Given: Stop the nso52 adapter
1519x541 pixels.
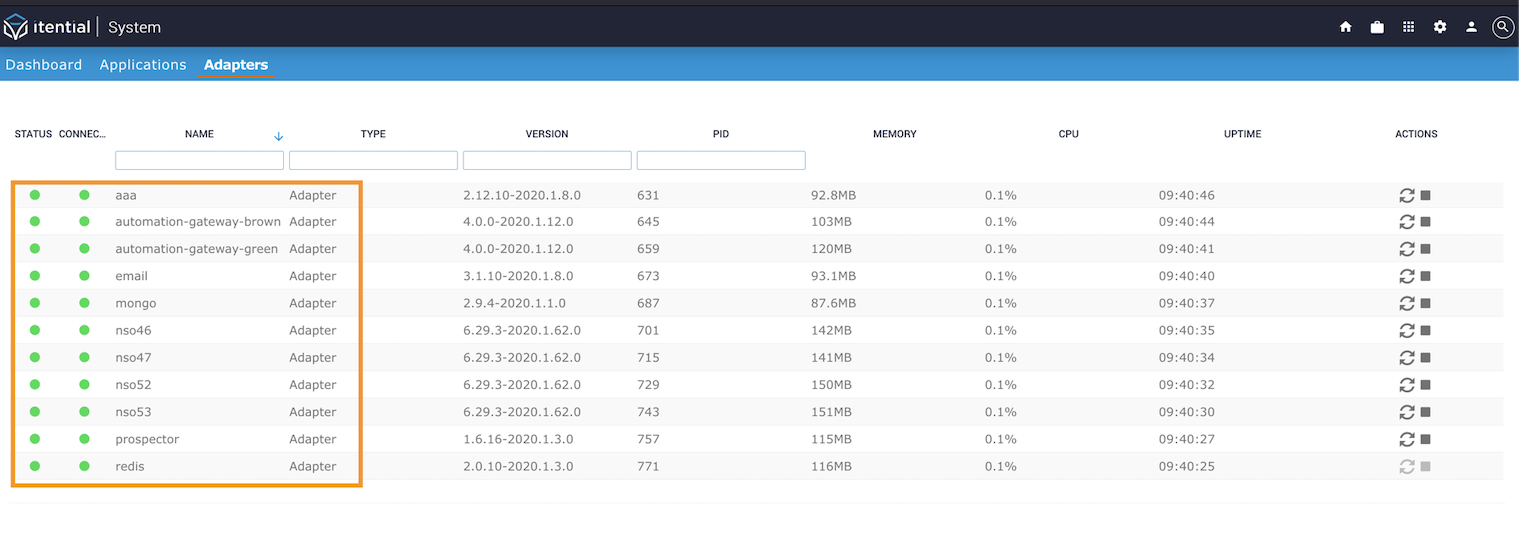Looking at the screenshot, I should coord(1426,385).
